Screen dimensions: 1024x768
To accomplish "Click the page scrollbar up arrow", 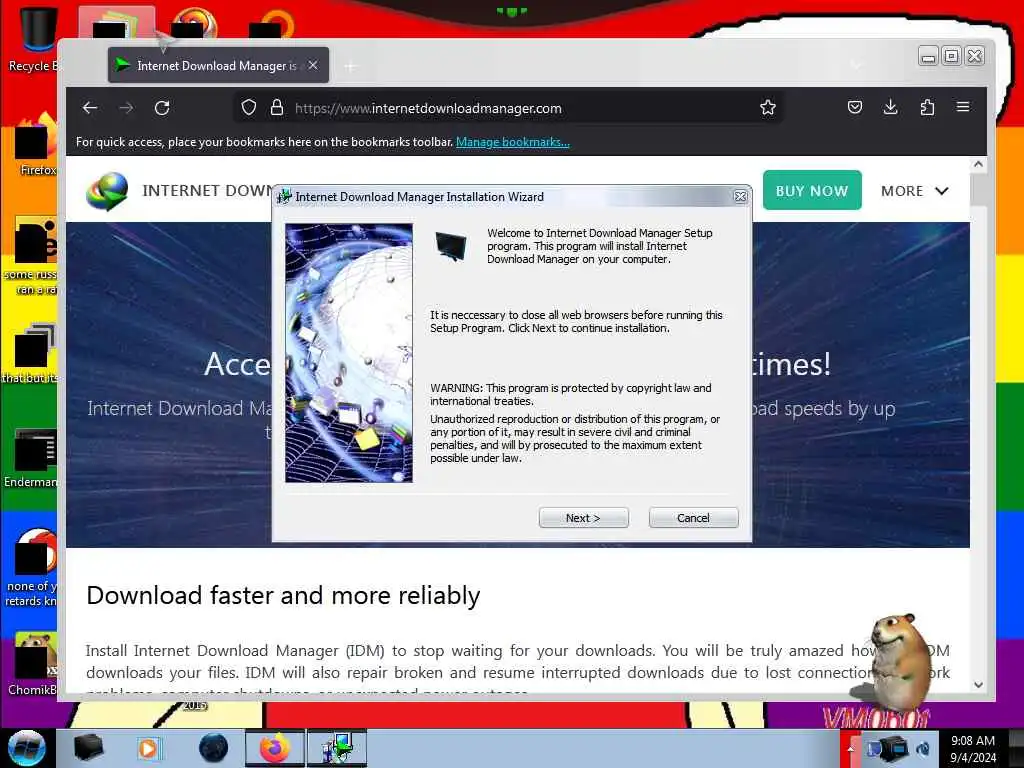I will point(978,165).
